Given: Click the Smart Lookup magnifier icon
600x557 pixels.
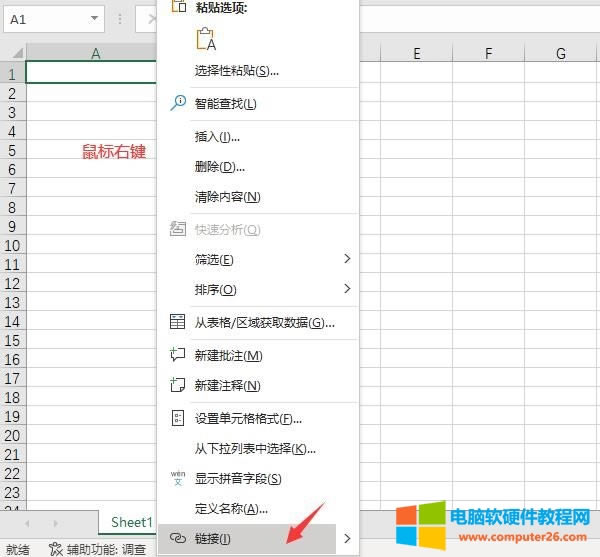Looking at the screenshot, I should click(x=178, y=103).
